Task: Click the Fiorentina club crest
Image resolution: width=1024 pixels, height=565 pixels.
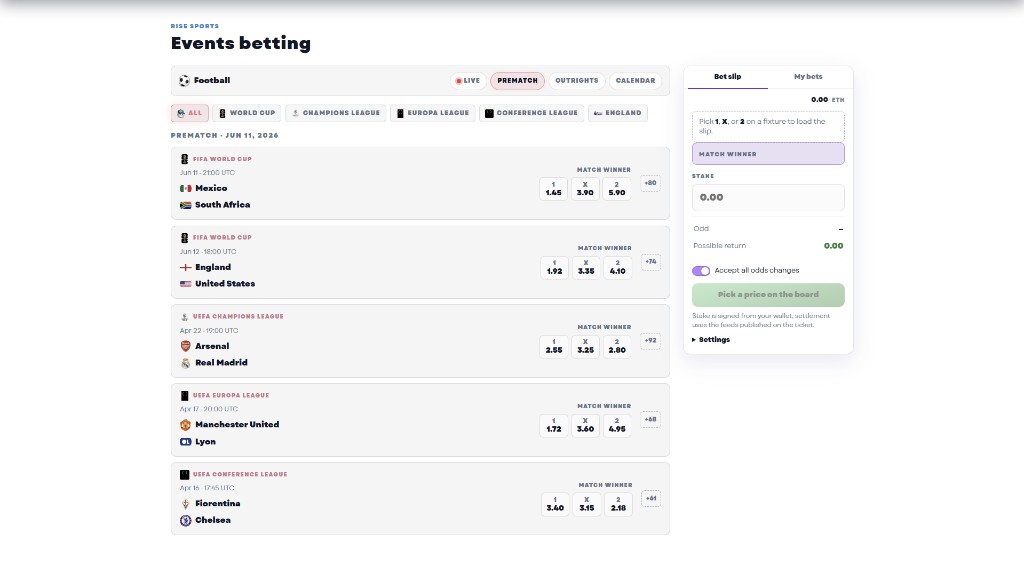Action: point(185,504)
